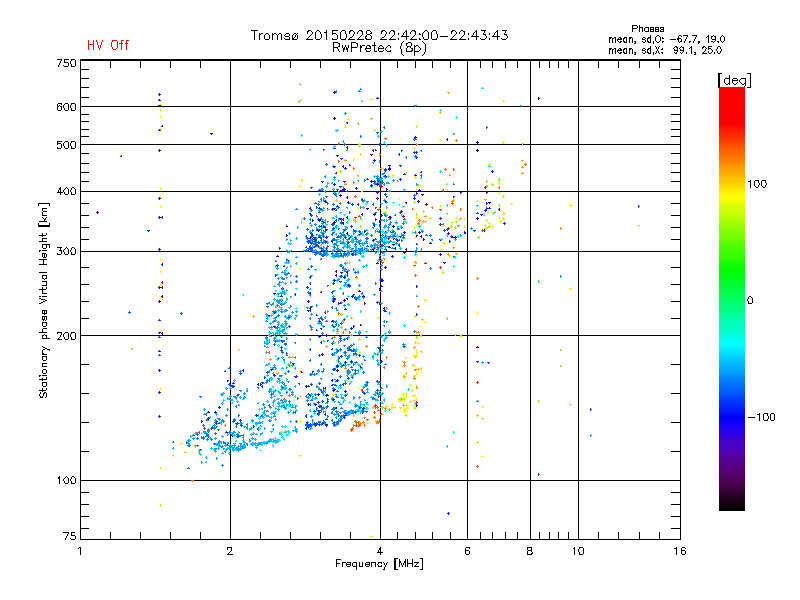Click the "8" frequency axis label
Screen dimensions: 800x600
click(x=530, y=551)
